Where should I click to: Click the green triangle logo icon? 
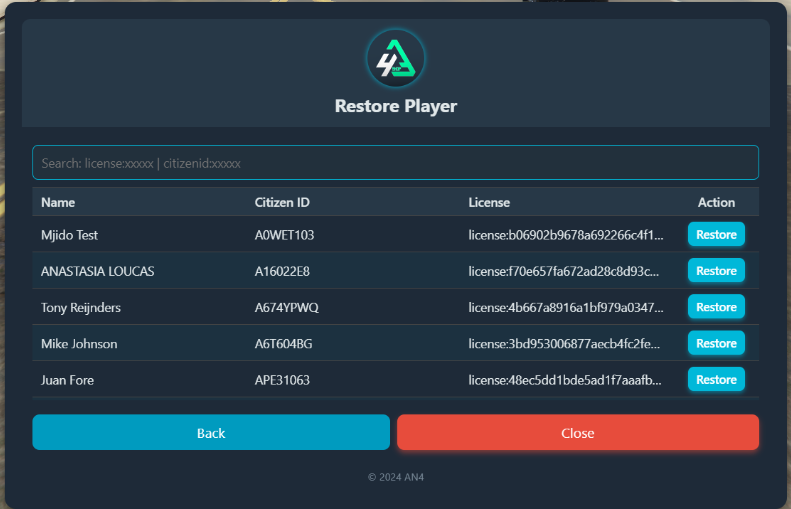pyautogui.click(x=396, y=59)
